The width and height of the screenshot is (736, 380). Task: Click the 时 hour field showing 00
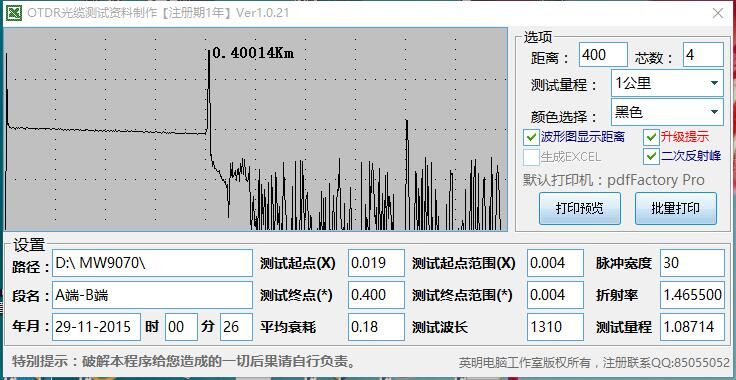(x=181, y=327)
